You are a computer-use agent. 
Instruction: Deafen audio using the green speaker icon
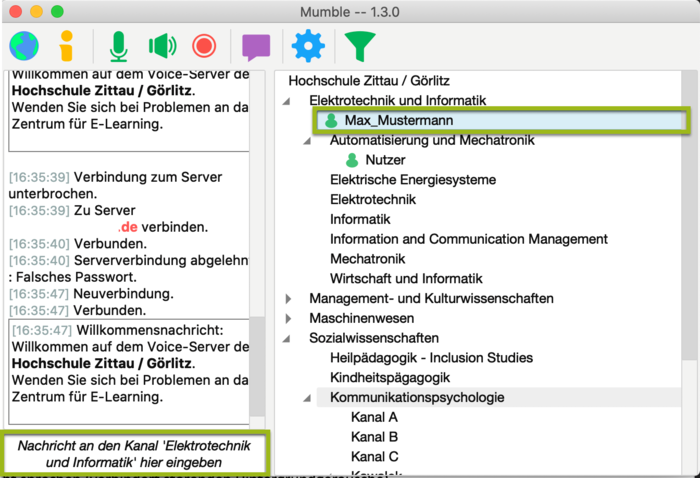(162, 46)
